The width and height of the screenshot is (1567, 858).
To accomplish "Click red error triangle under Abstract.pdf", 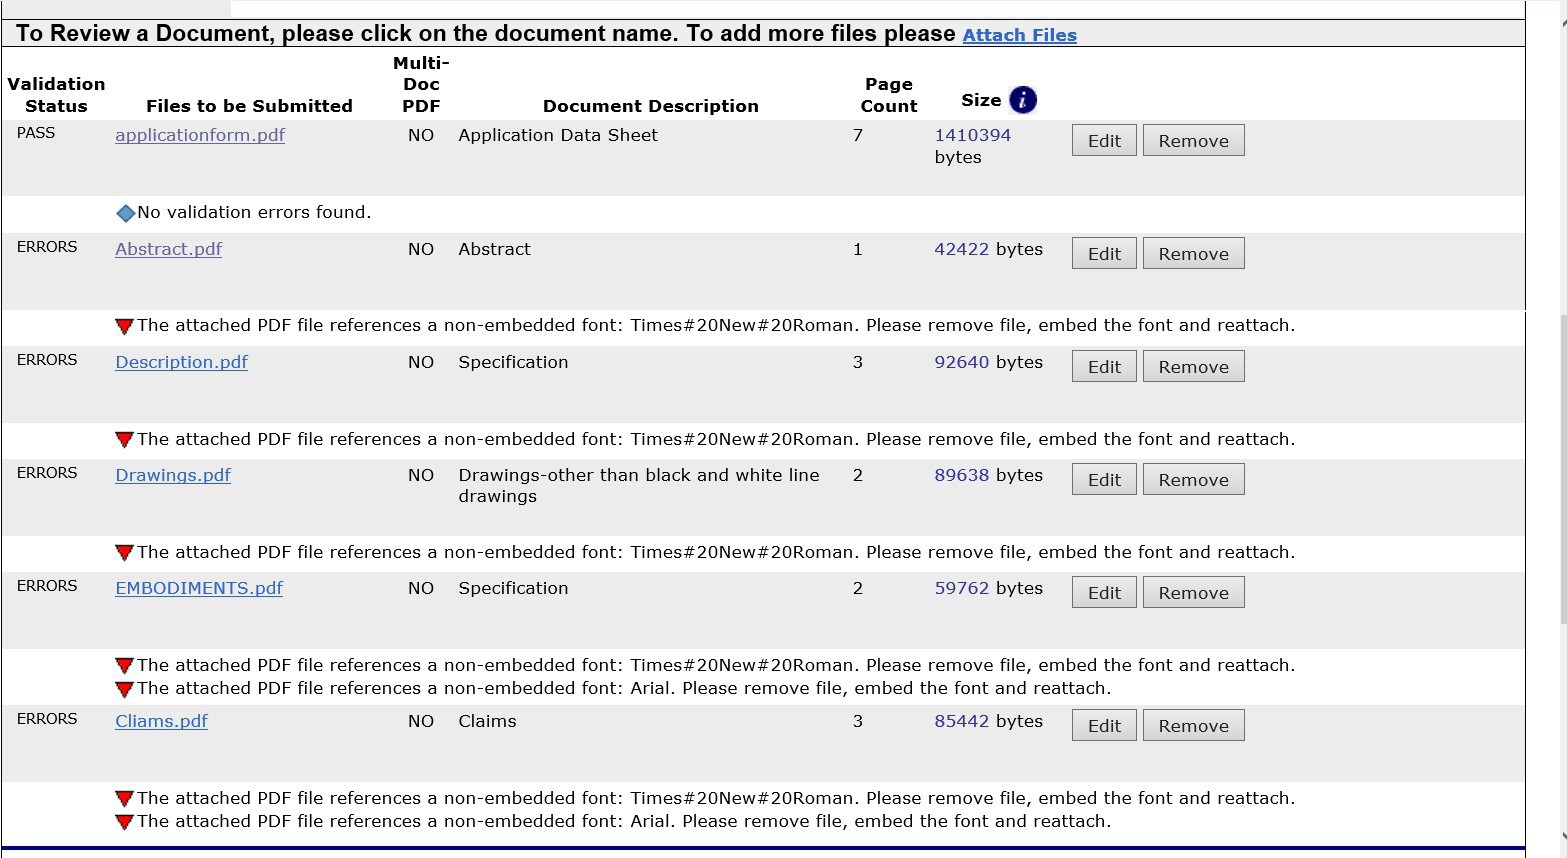I will (124, 326).
